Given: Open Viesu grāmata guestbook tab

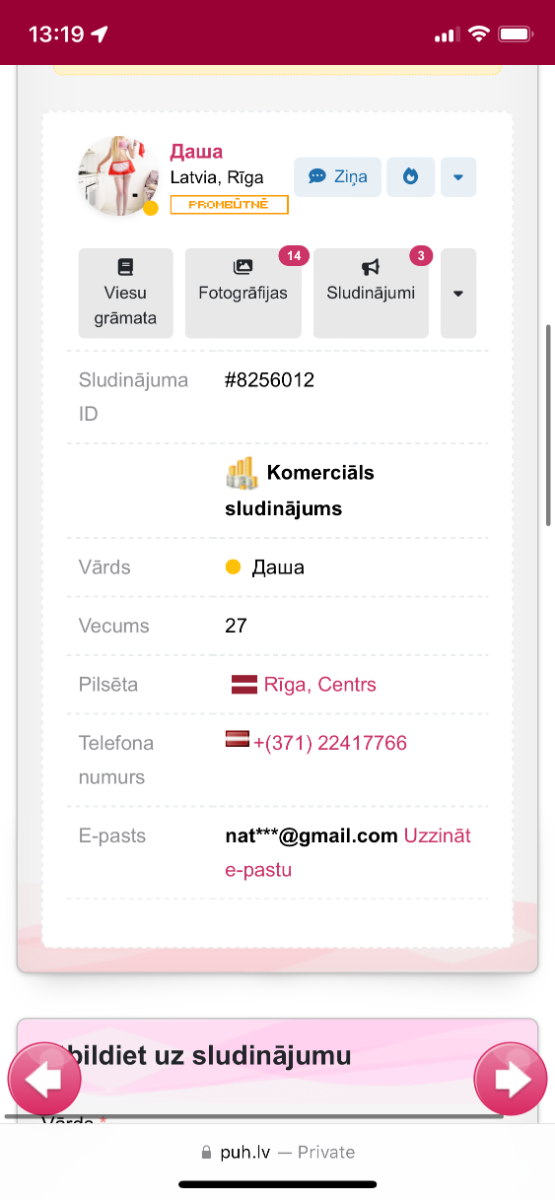Looking at the screenshot, I should click(x=126, y=293).
